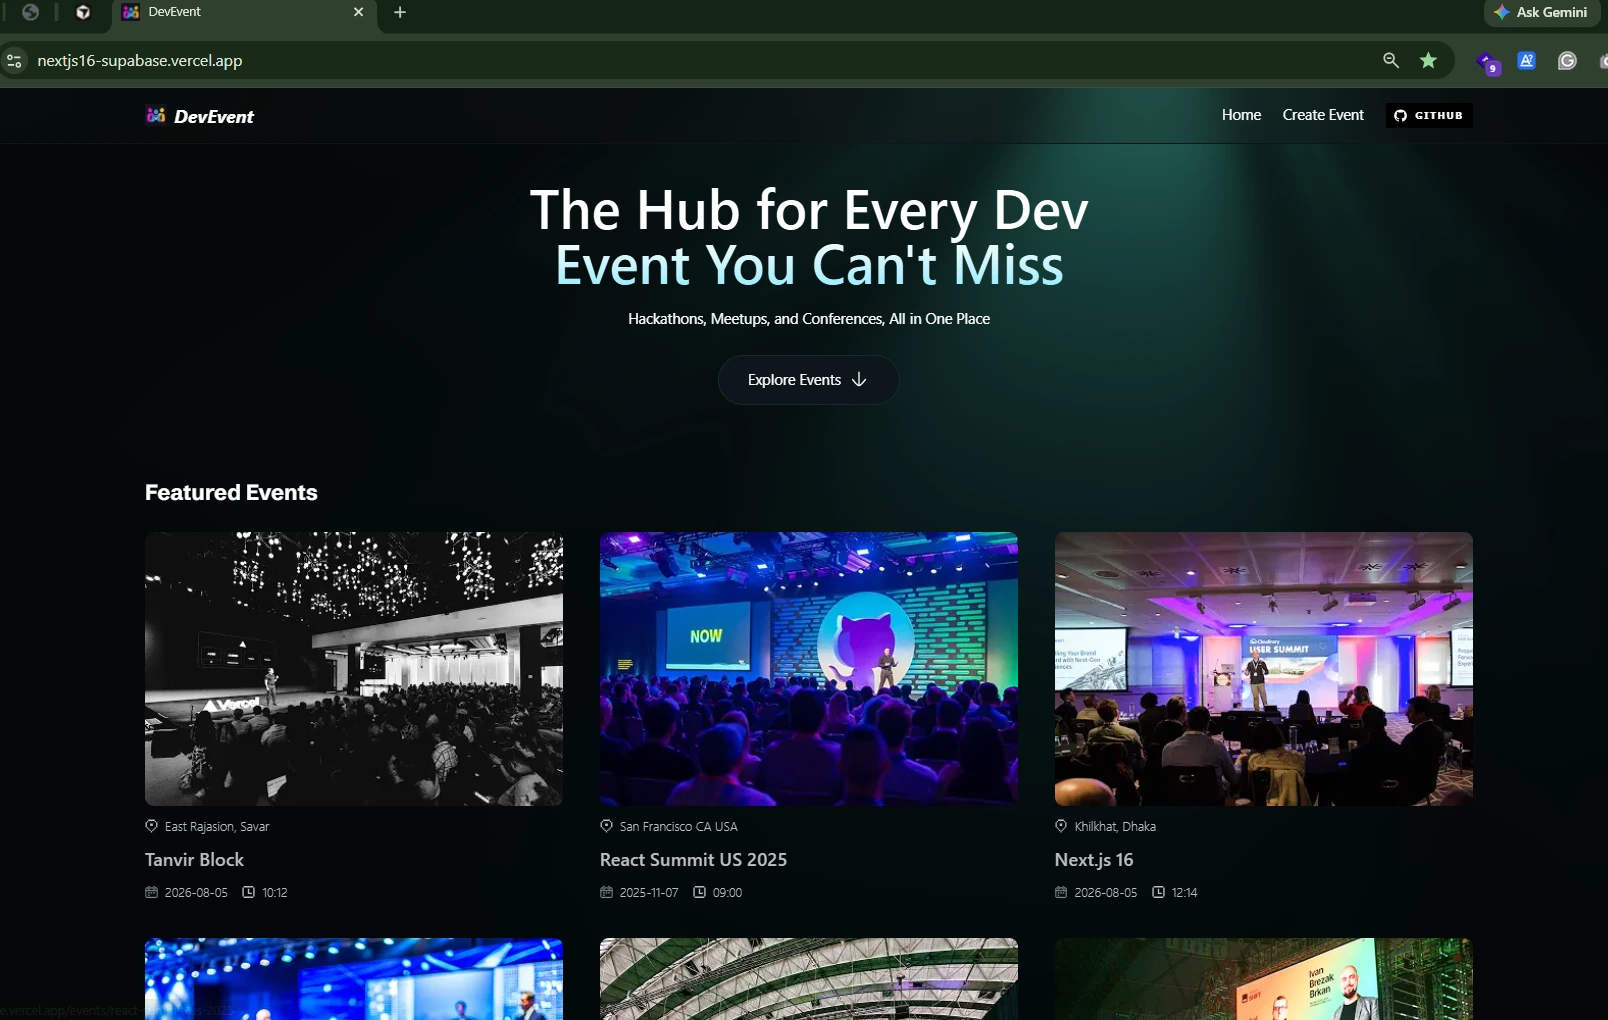This screenshot has width=1608, height=1020.
Task: Click location pin icon beside East Rajasion, Savar
Action: [x=152, y=826]
